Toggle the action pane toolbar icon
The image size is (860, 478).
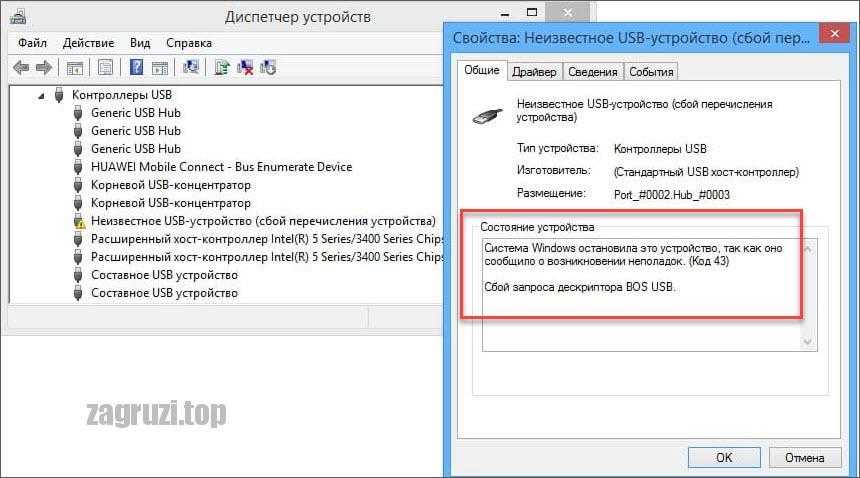click(160, 69)
